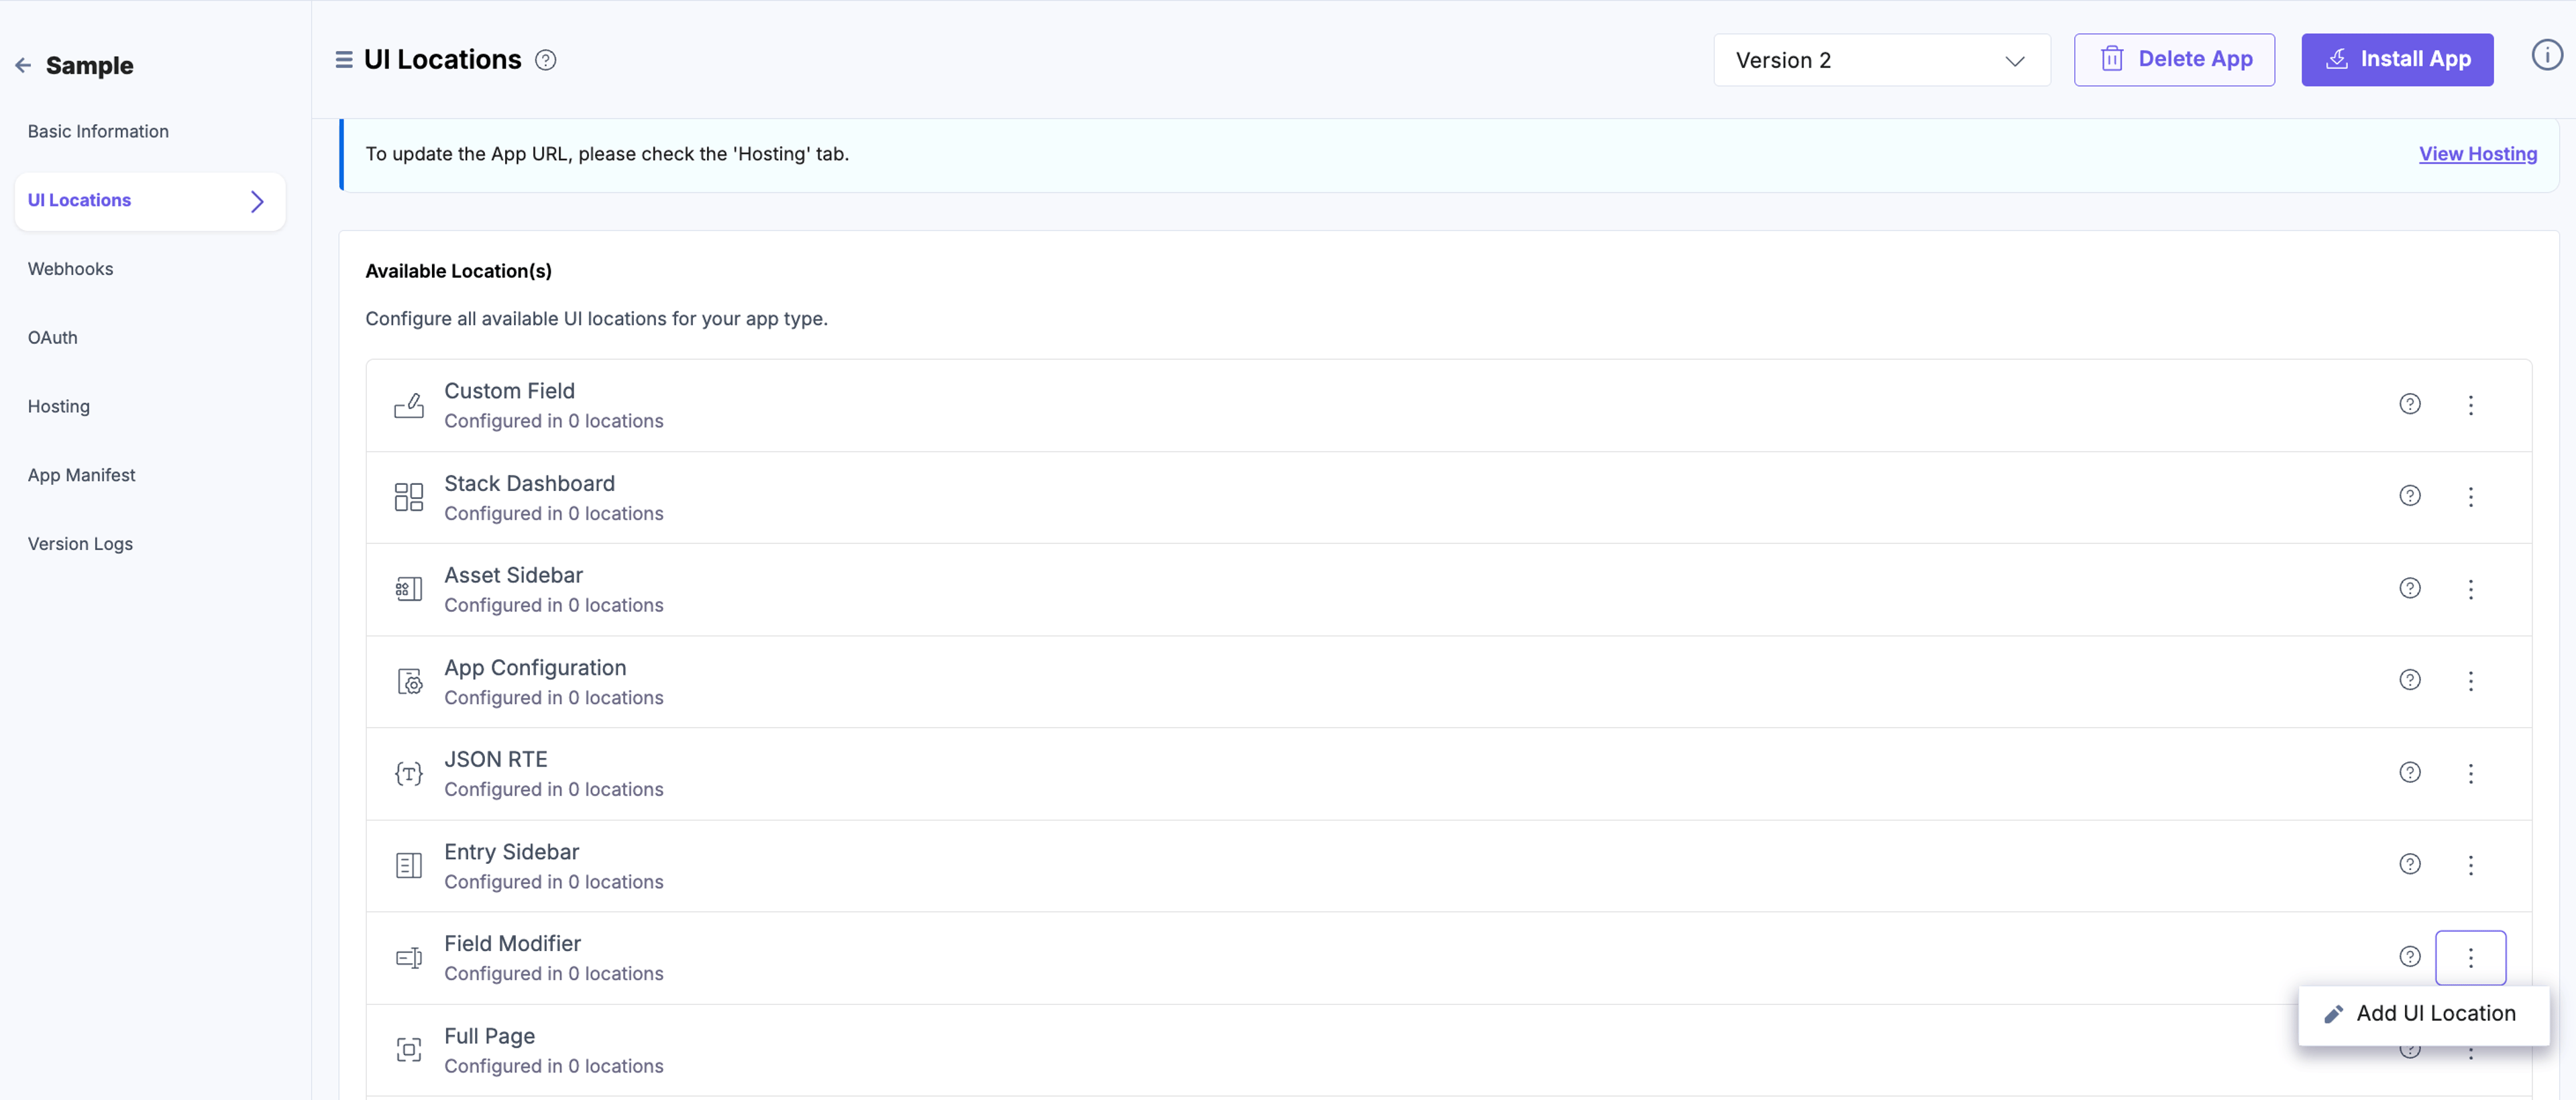Screen dimensions: 2576x1100
Task: Open help icon for JSON RTE row
Action: (x=2410, y=773)
